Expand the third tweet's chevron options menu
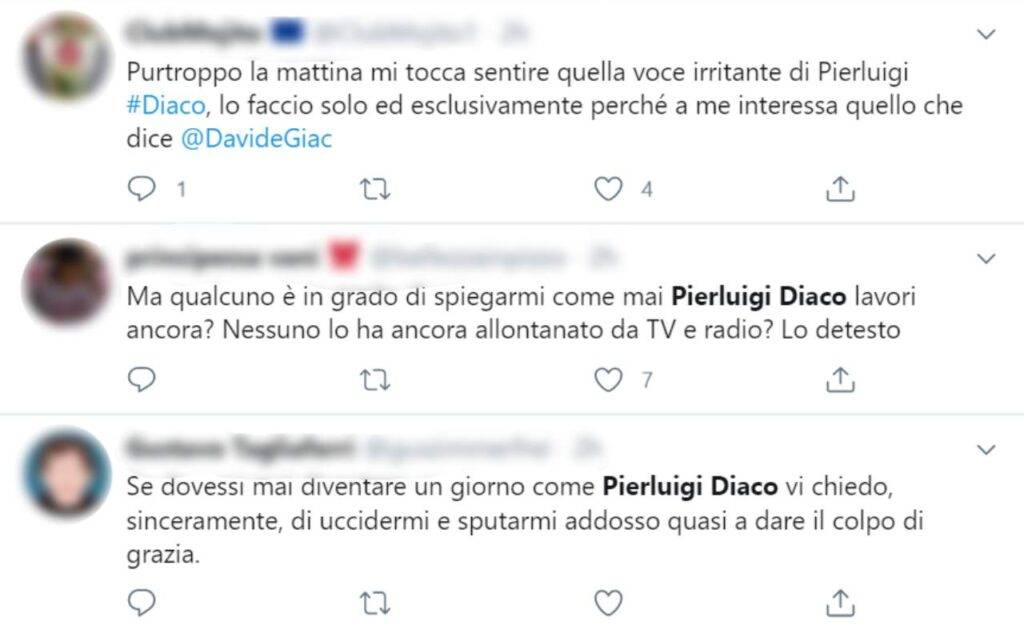Screen dimensions: 1024x634 point(985,449)
